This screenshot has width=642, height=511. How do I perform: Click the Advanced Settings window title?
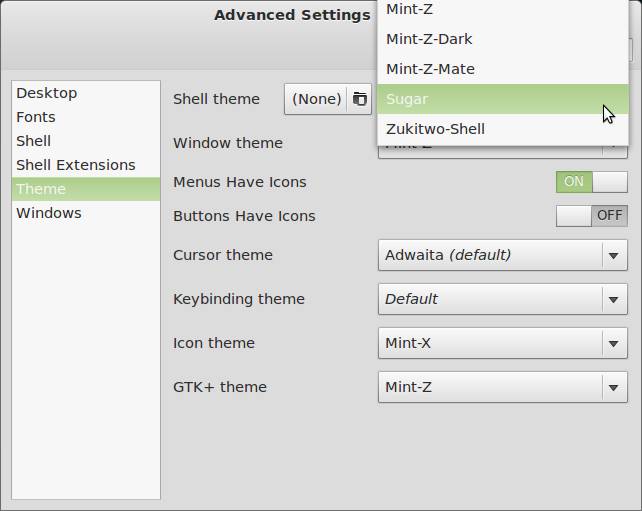point(292,15)
